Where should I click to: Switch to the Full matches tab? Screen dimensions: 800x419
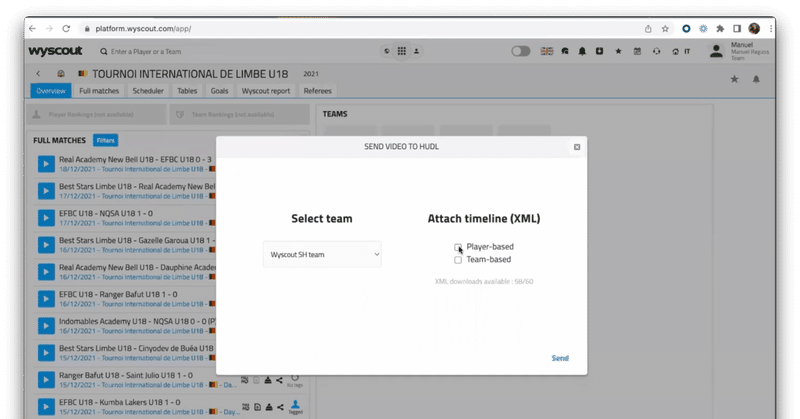pos(99,91)
